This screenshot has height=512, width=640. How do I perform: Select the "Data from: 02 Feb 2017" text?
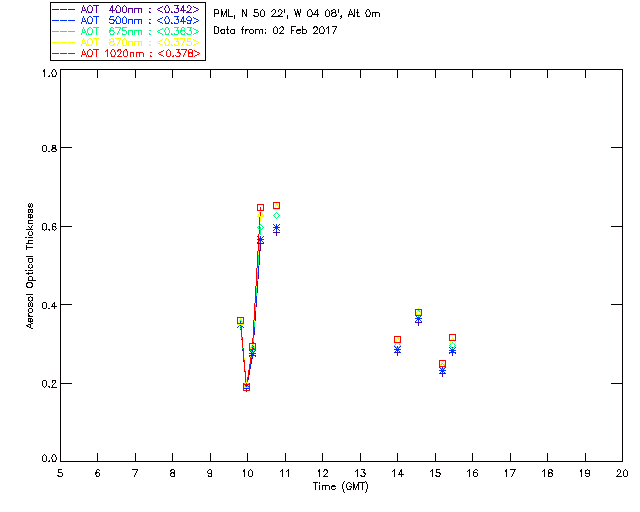[275, 30]
